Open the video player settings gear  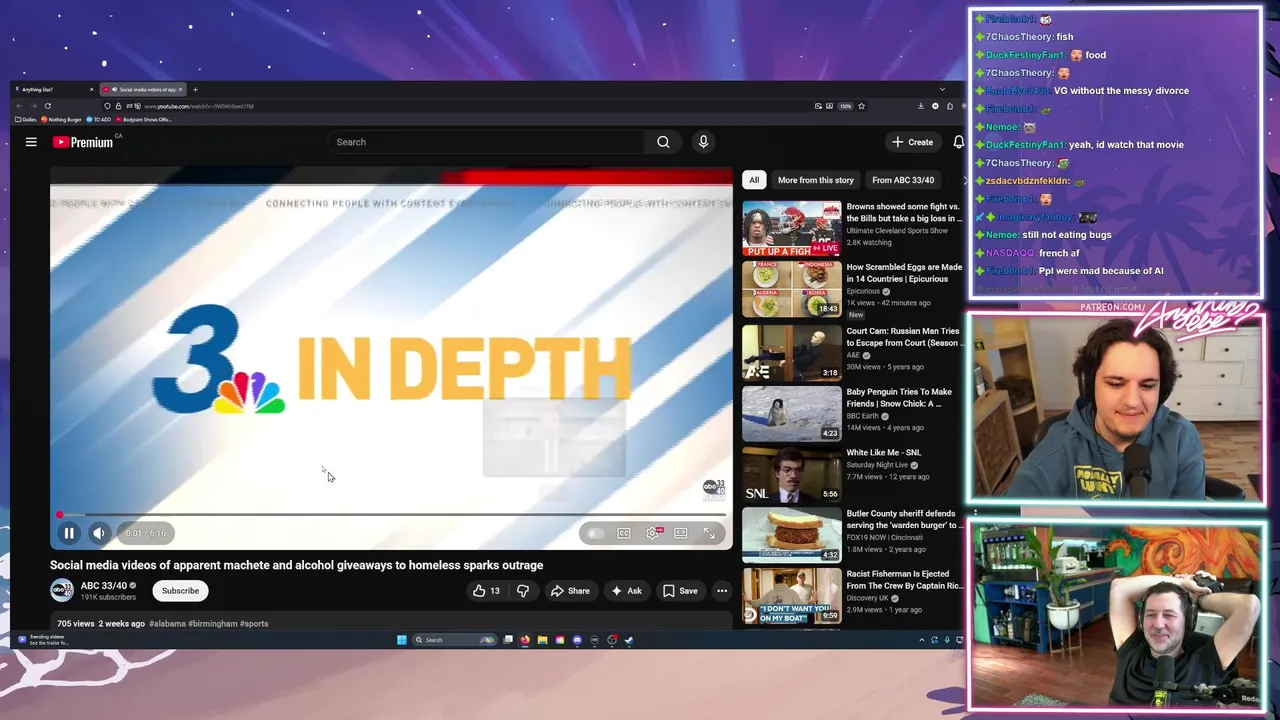(x=652, y=533)
